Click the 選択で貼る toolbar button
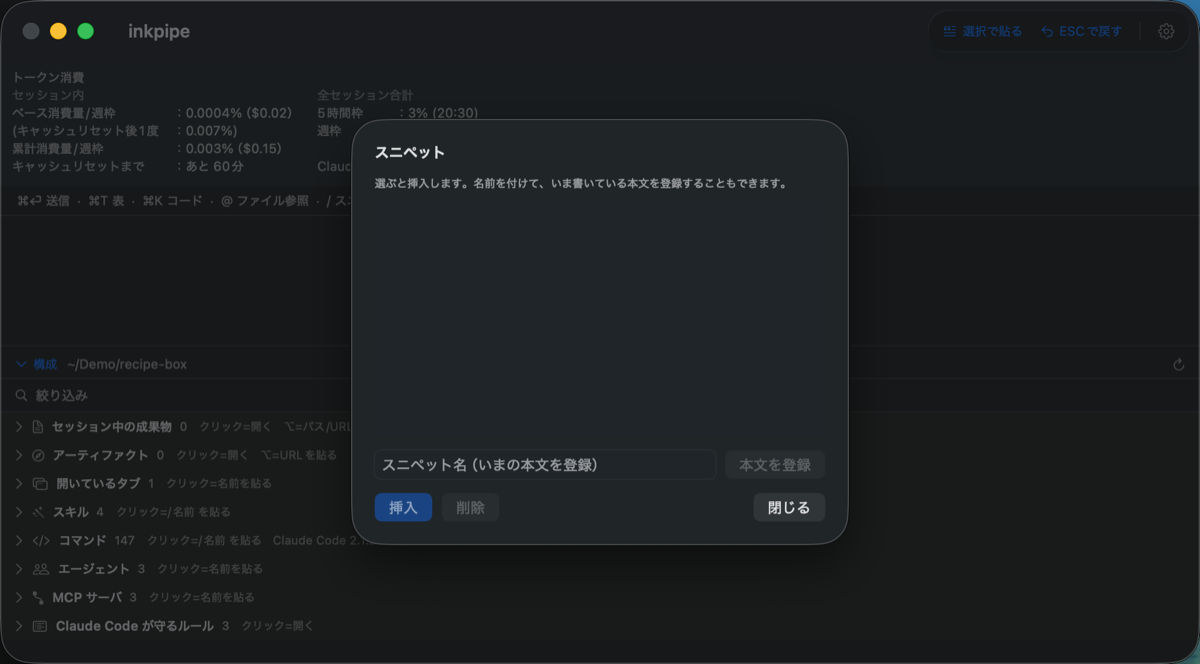 982,31
